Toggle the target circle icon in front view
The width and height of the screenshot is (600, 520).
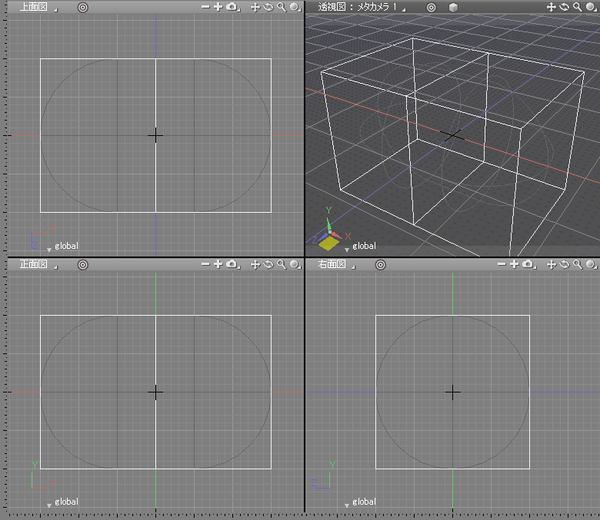coord(83,264)
